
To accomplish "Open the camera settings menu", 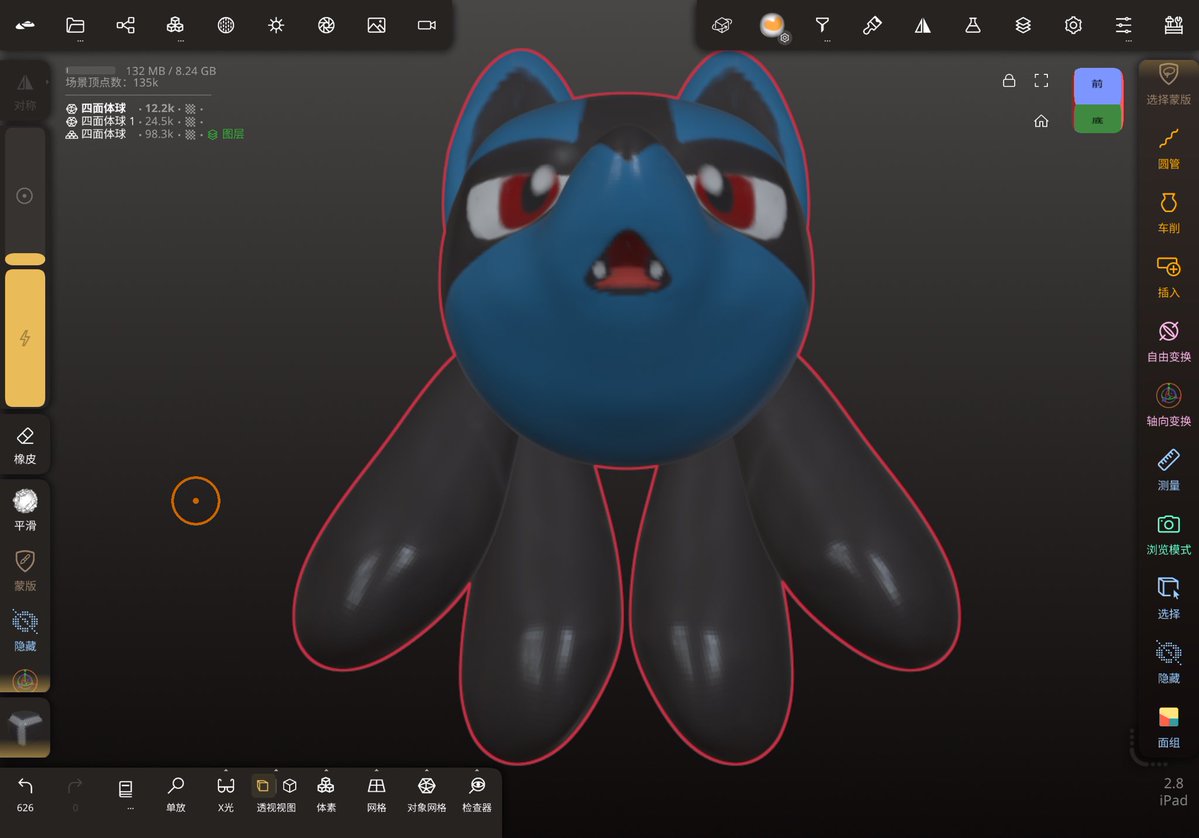I will pyautogui.click(x=427, y=25).
